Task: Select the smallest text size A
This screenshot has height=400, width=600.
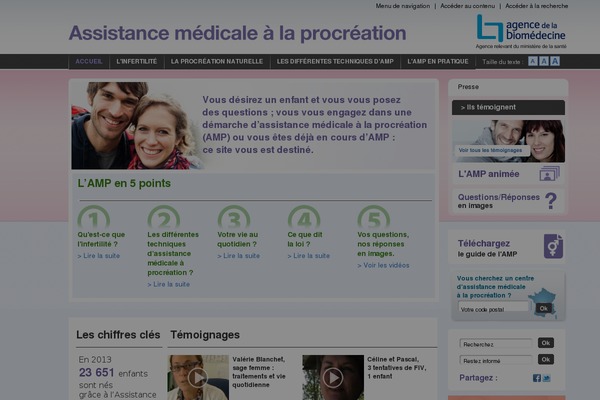Action: click(533, 61)
